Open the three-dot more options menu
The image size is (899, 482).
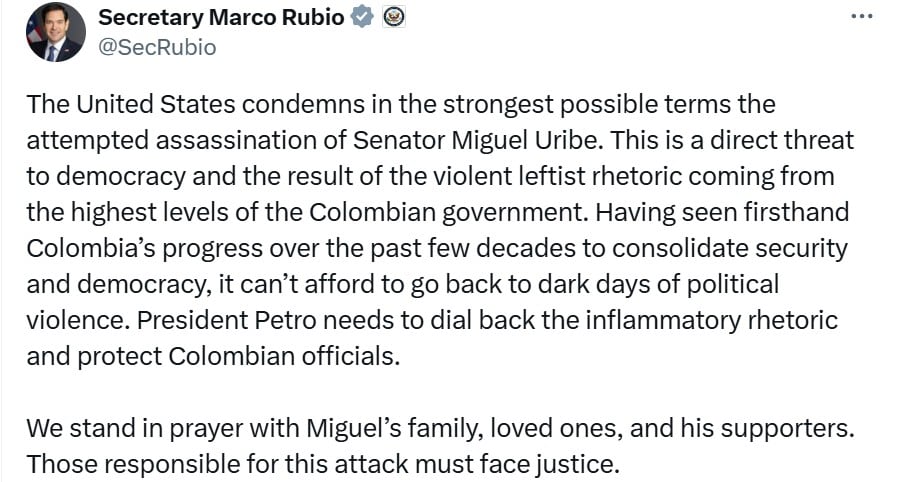(861, 17)
